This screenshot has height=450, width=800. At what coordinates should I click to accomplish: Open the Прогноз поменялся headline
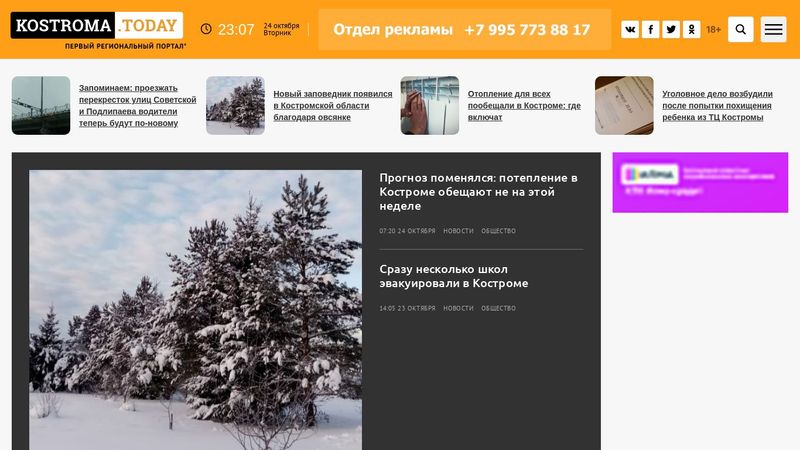(x=479, y=192)
